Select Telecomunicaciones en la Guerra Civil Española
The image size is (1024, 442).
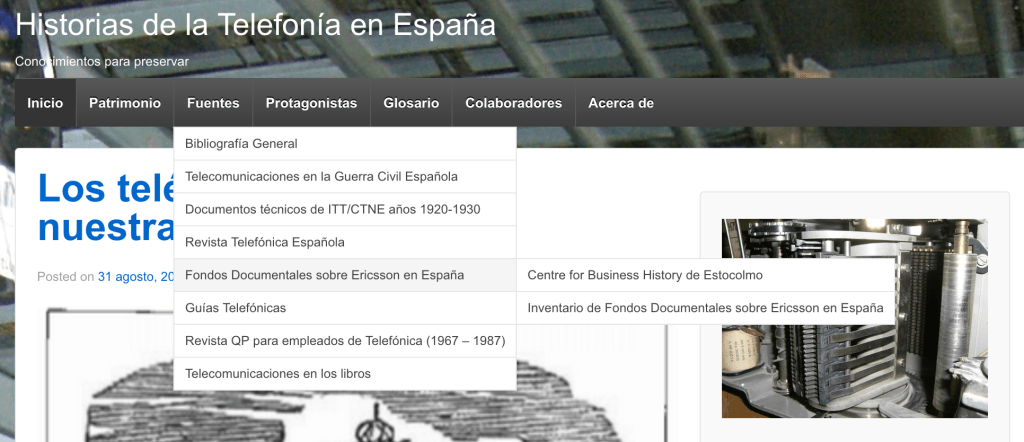coord(321,177)
